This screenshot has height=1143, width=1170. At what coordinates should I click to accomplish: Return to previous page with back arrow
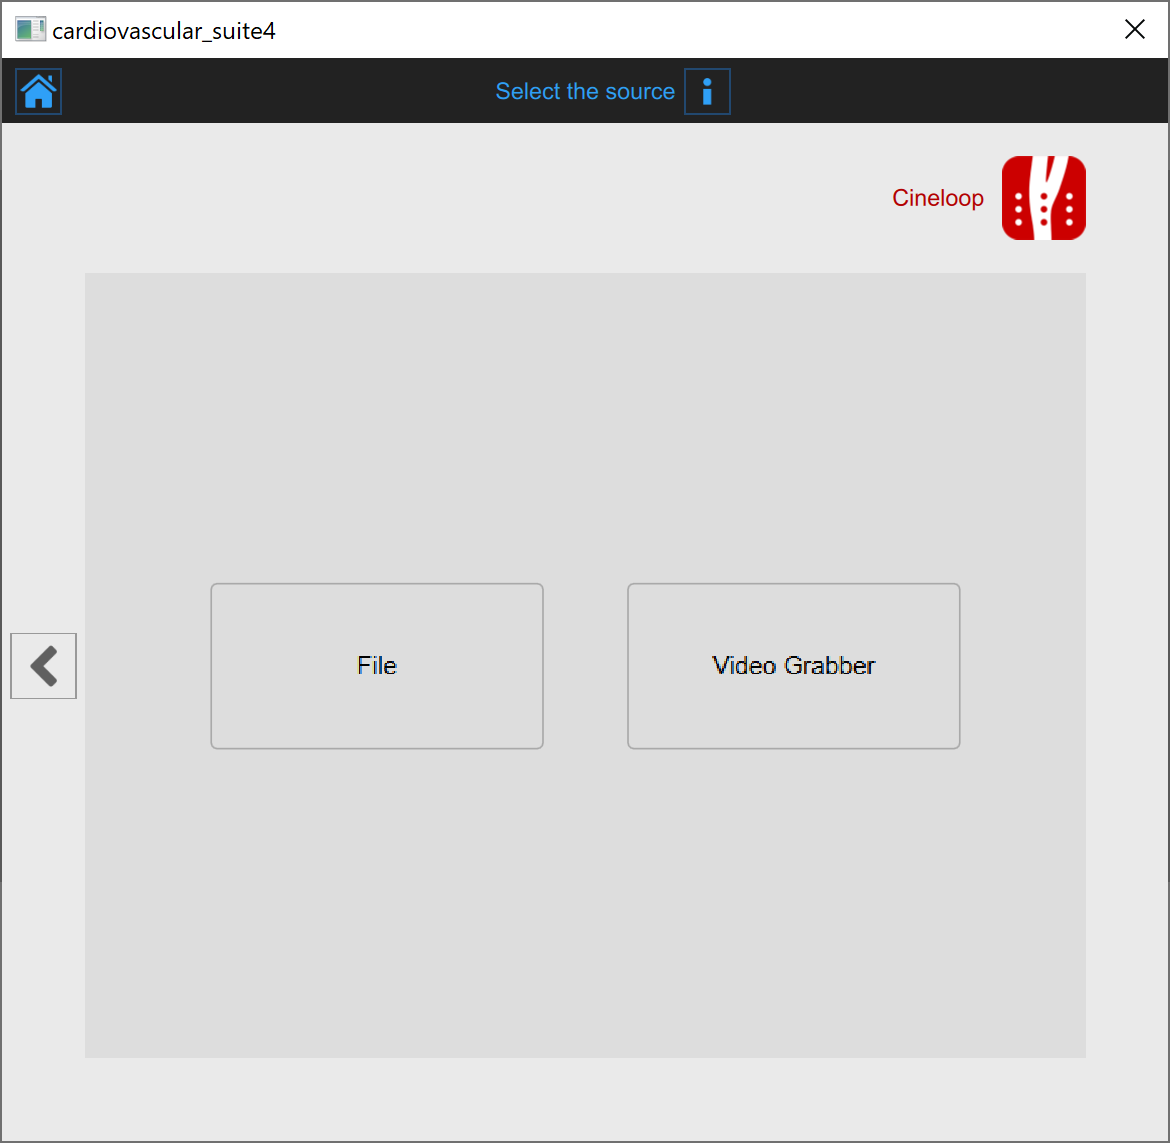coord(44,666)
